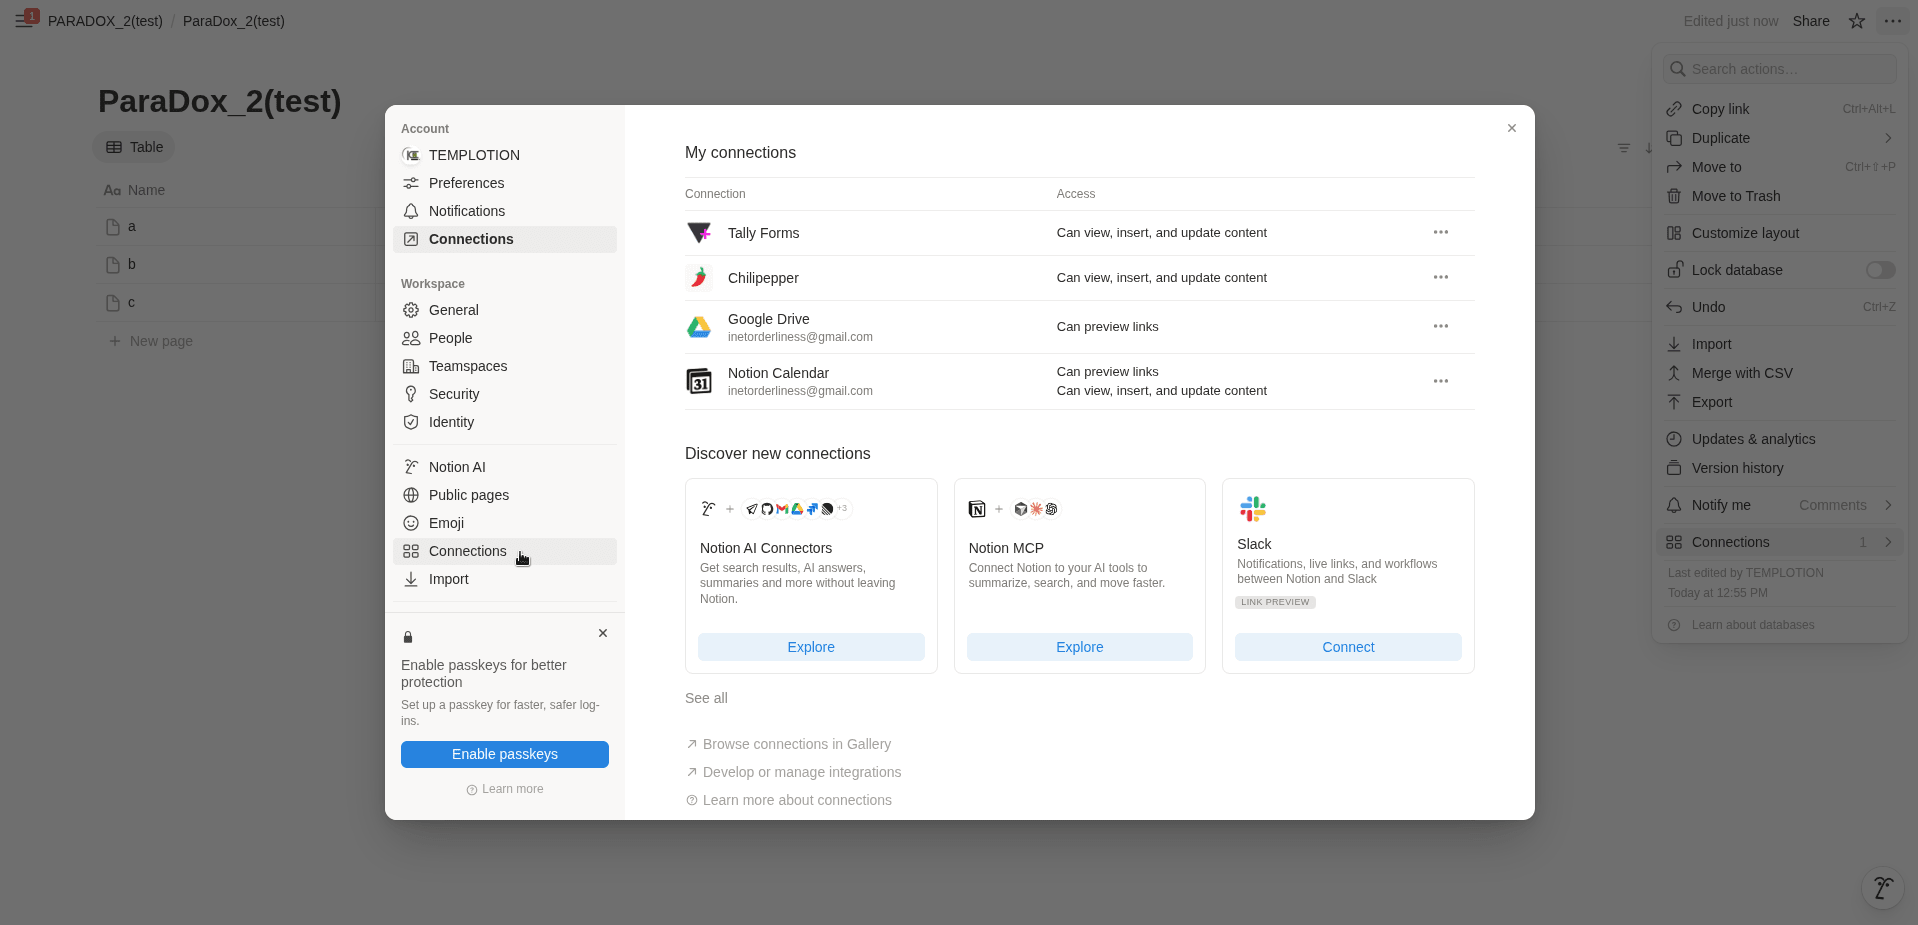The image size is (1918, 925).
Task: Dismiss the passkeys promotion banner
Action: (603, 633)
